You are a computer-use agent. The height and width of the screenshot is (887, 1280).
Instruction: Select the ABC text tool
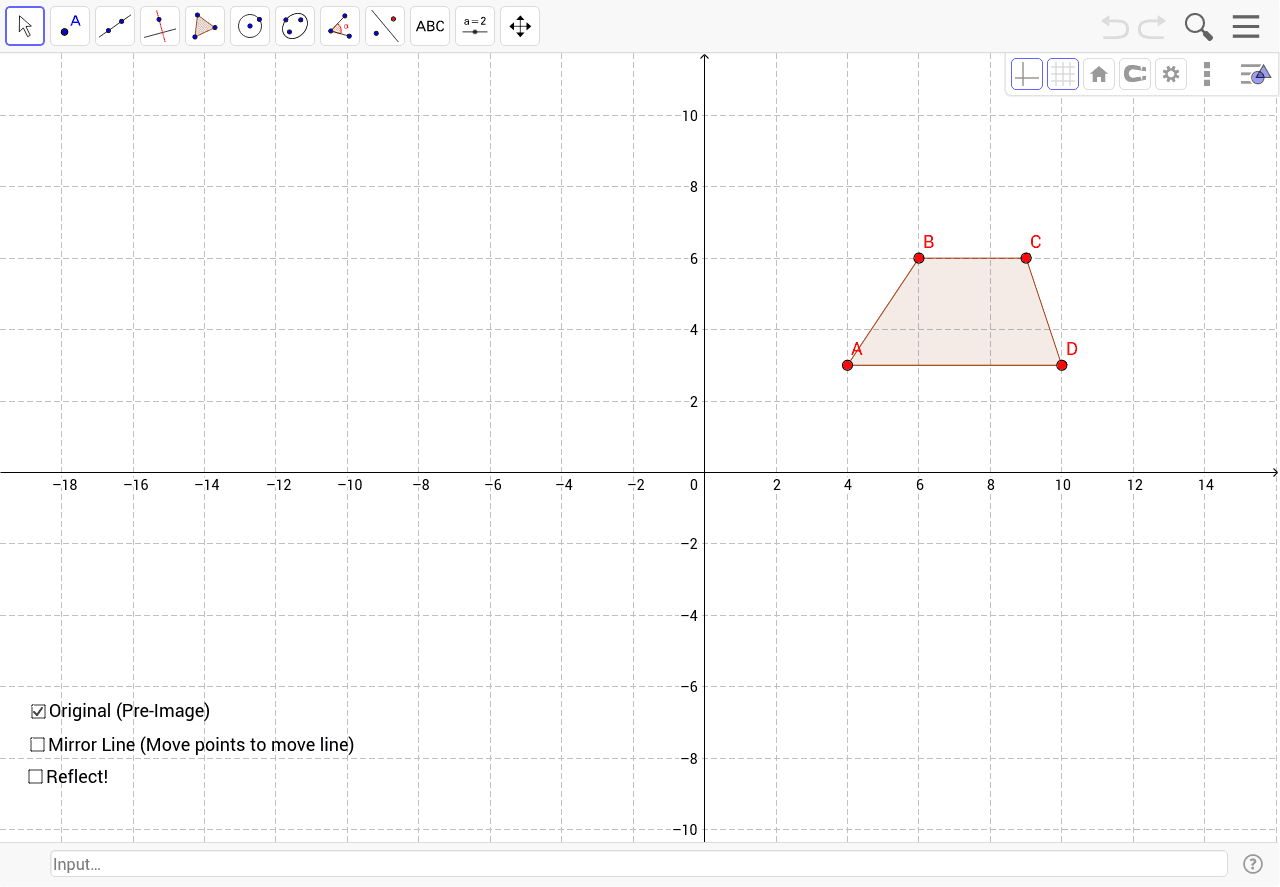pos(429,26)
